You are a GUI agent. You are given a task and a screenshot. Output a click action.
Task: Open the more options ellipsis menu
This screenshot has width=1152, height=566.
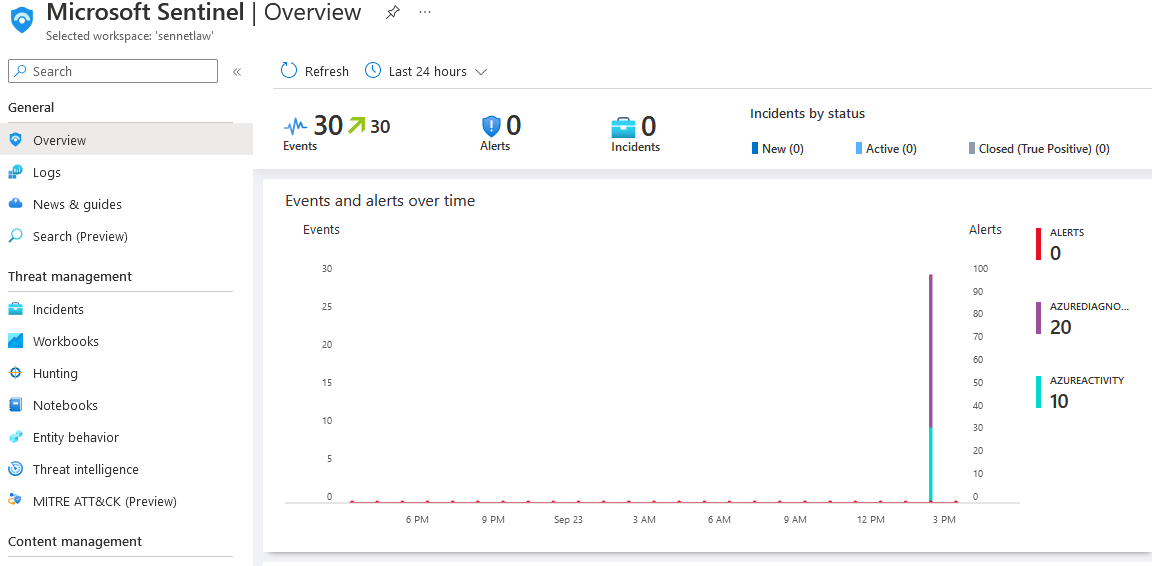point(425,13)
